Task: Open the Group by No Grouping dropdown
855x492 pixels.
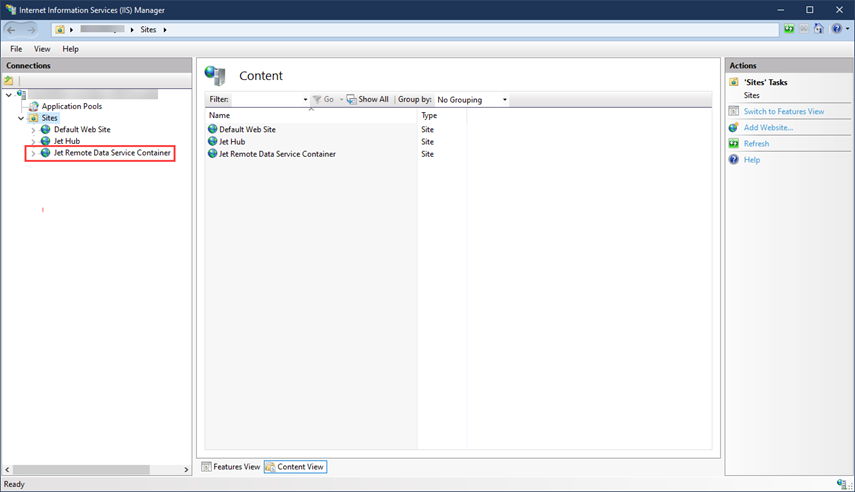Action: click(472, 100)
